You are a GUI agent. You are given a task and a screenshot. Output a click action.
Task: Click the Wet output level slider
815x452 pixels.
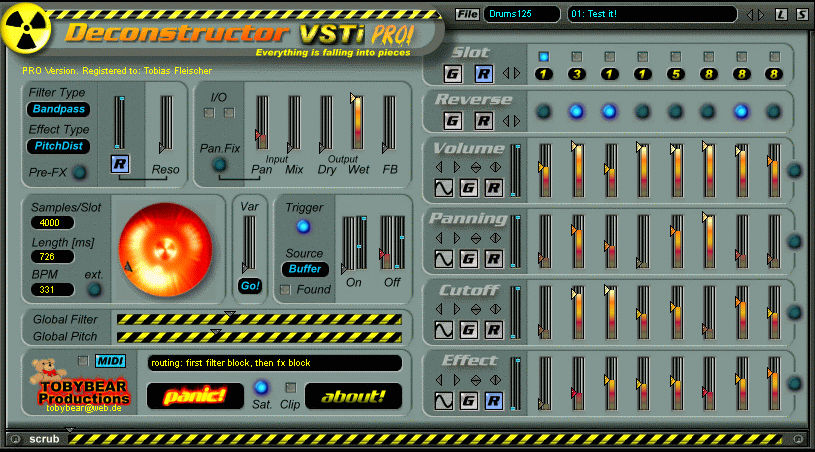pos(357,123)
